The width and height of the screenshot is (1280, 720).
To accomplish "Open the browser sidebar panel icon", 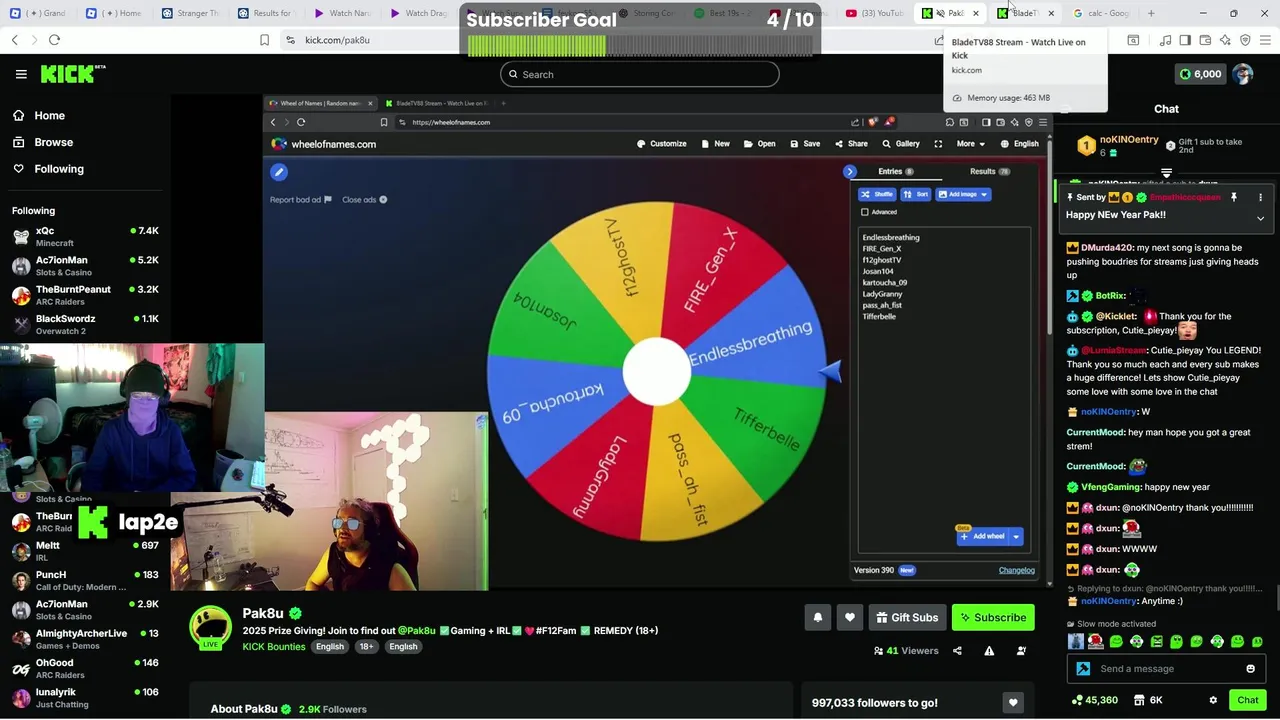I will tap(1185, 40).
